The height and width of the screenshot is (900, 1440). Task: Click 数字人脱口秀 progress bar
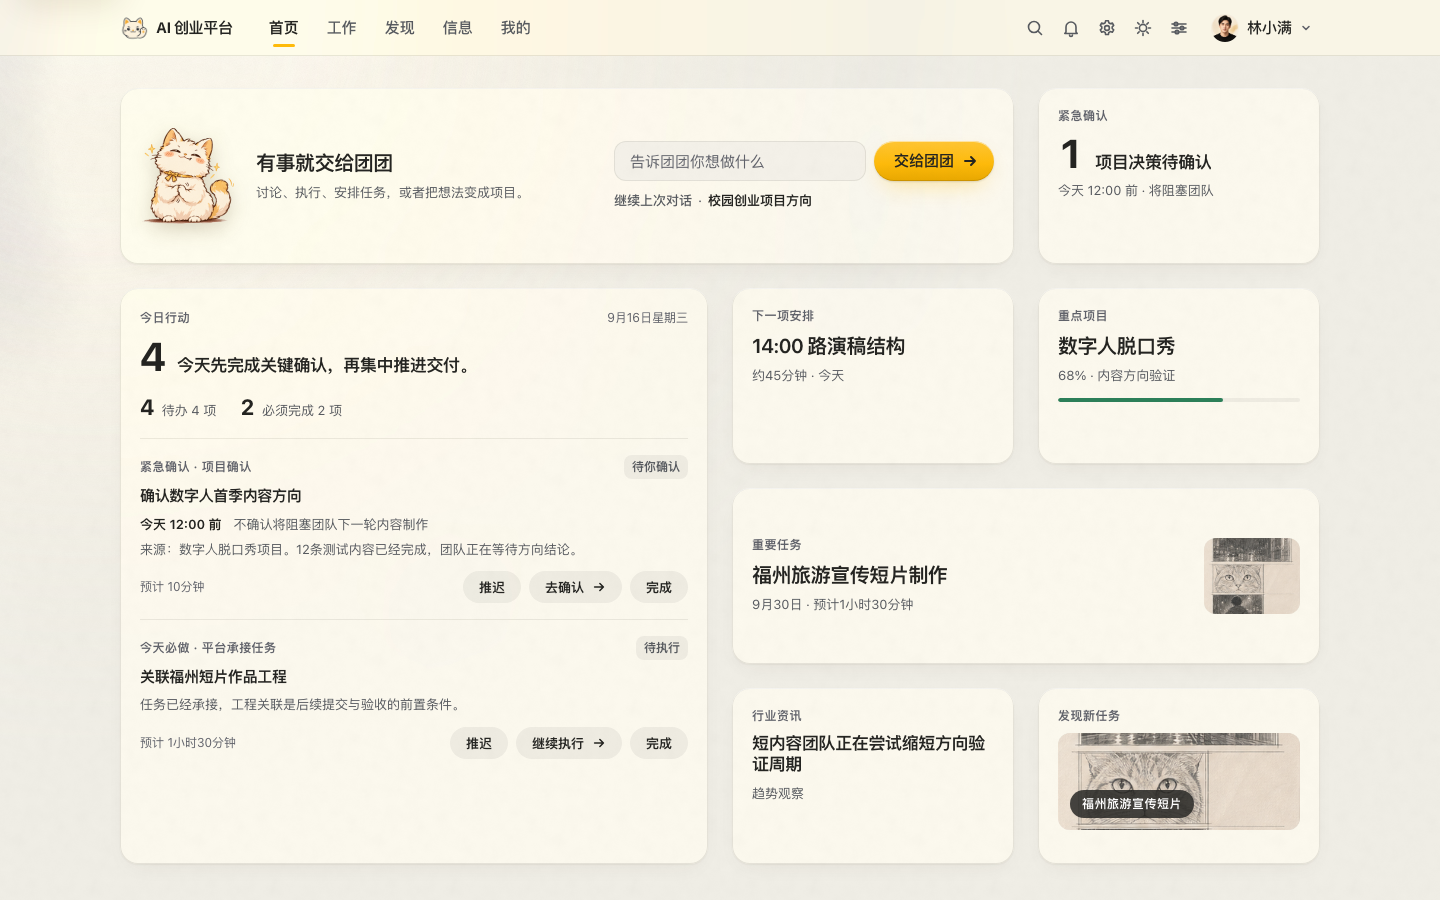1179,400
